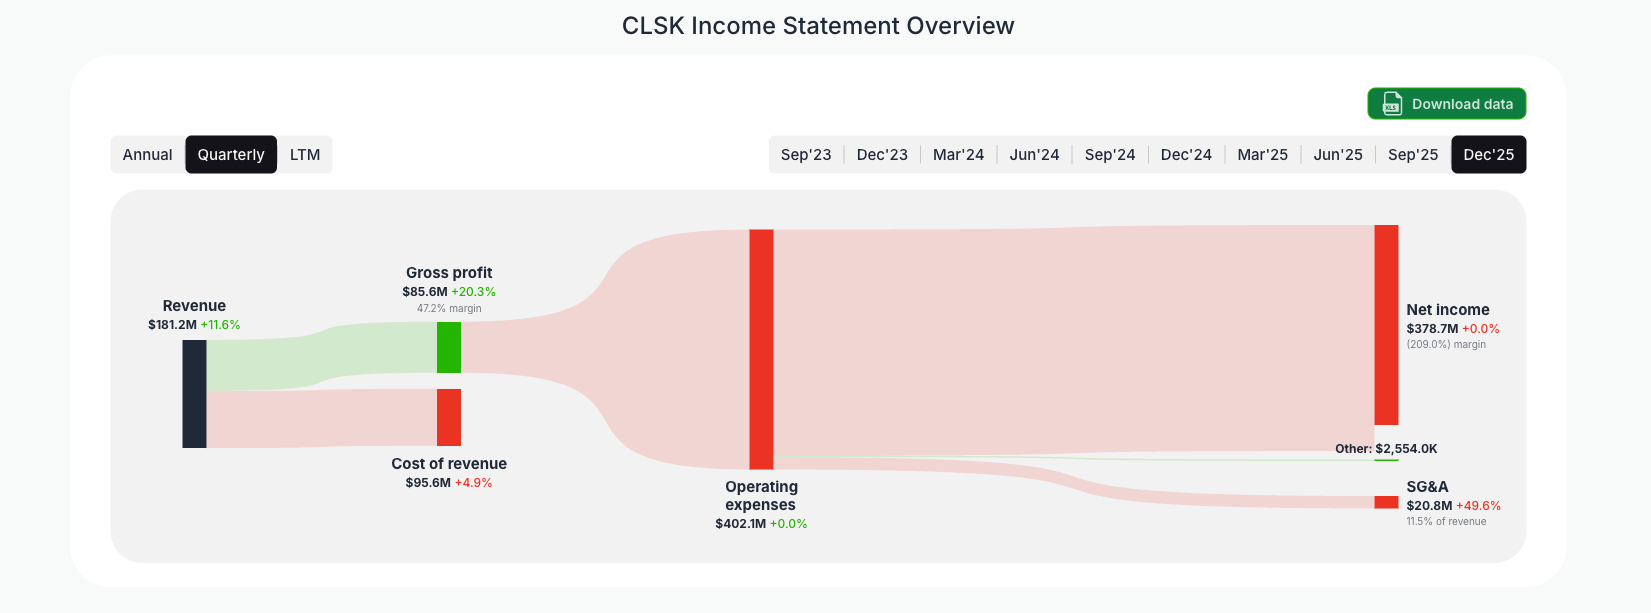
Task: Click the dark Revenue node bar
Action: (x=195, y=393)
